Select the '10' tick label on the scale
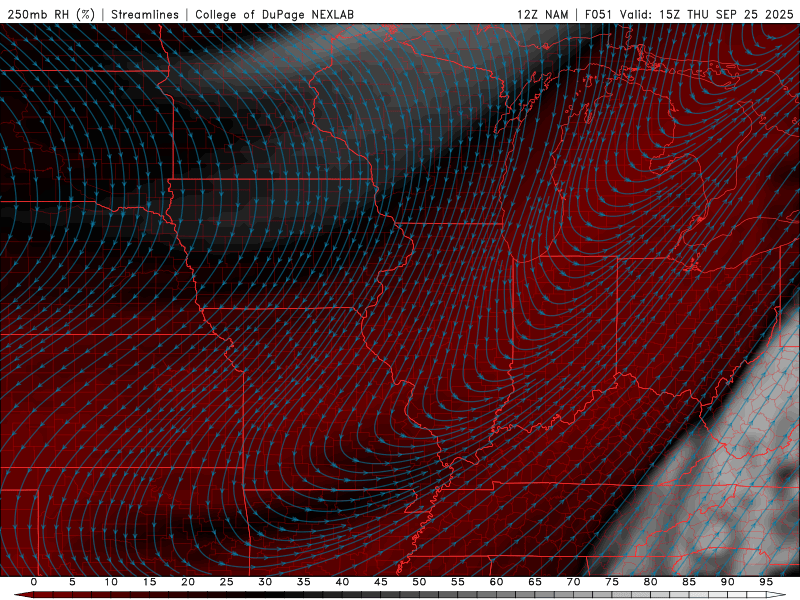This screenshot has height=600, width=800. tap(111, 582)
